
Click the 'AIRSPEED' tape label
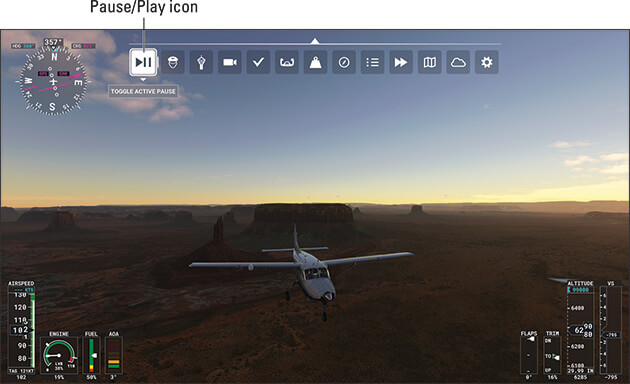(x=21, y=284)
